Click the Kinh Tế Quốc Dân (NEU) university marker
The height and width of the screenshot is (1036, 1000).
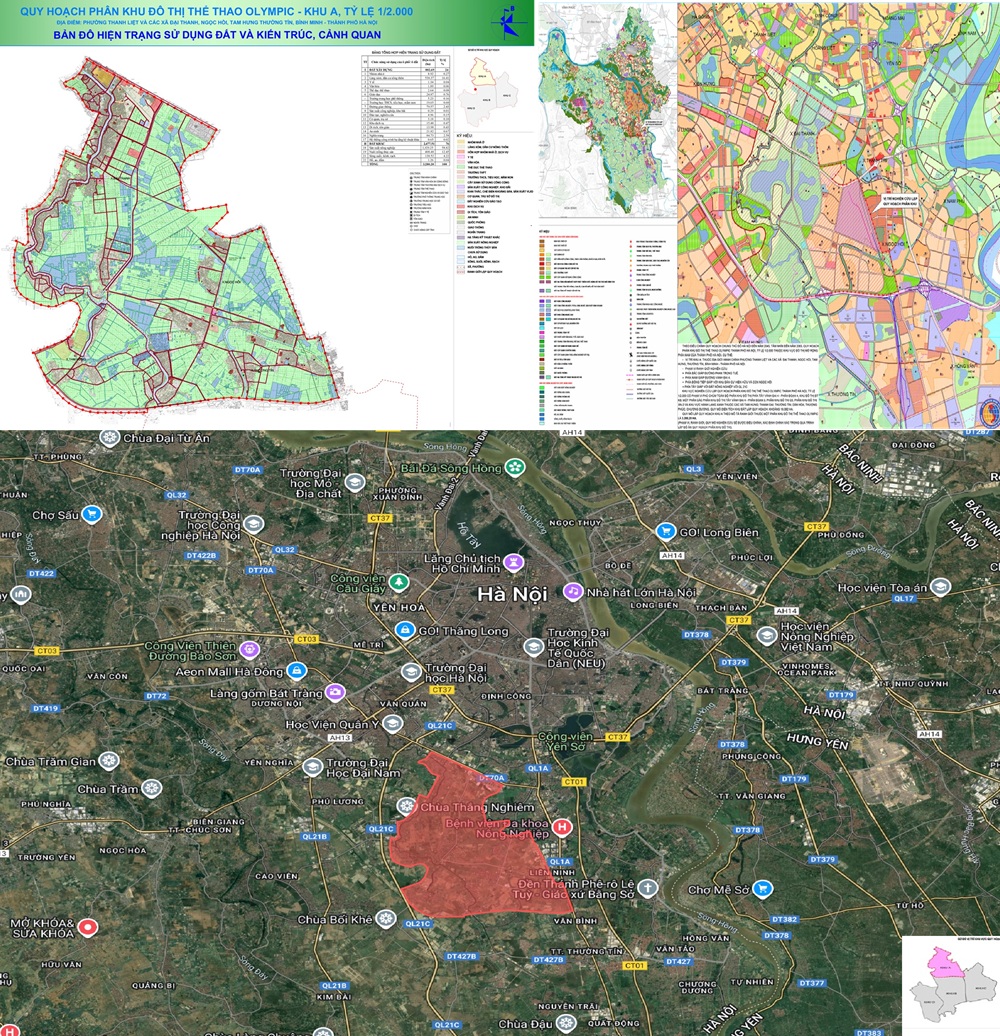tap(533, 648)
